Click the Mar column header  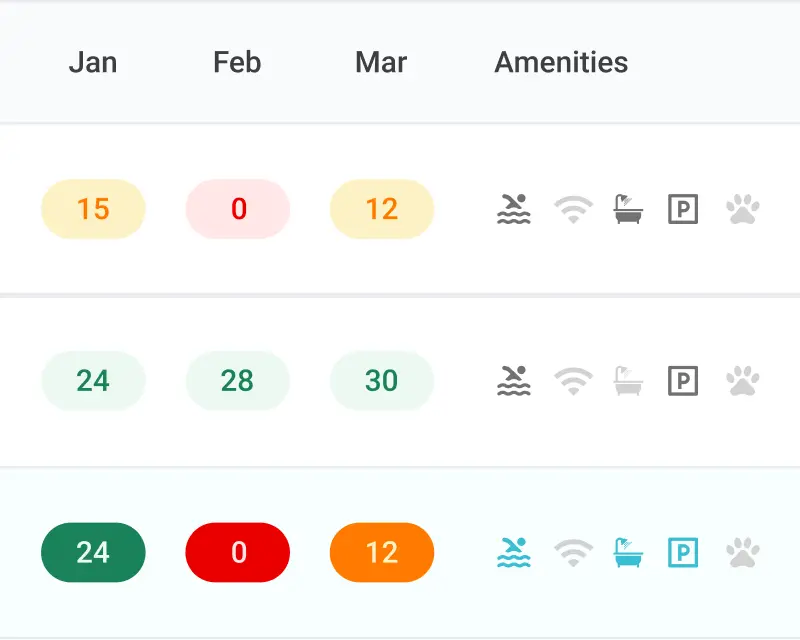point(381,62)
